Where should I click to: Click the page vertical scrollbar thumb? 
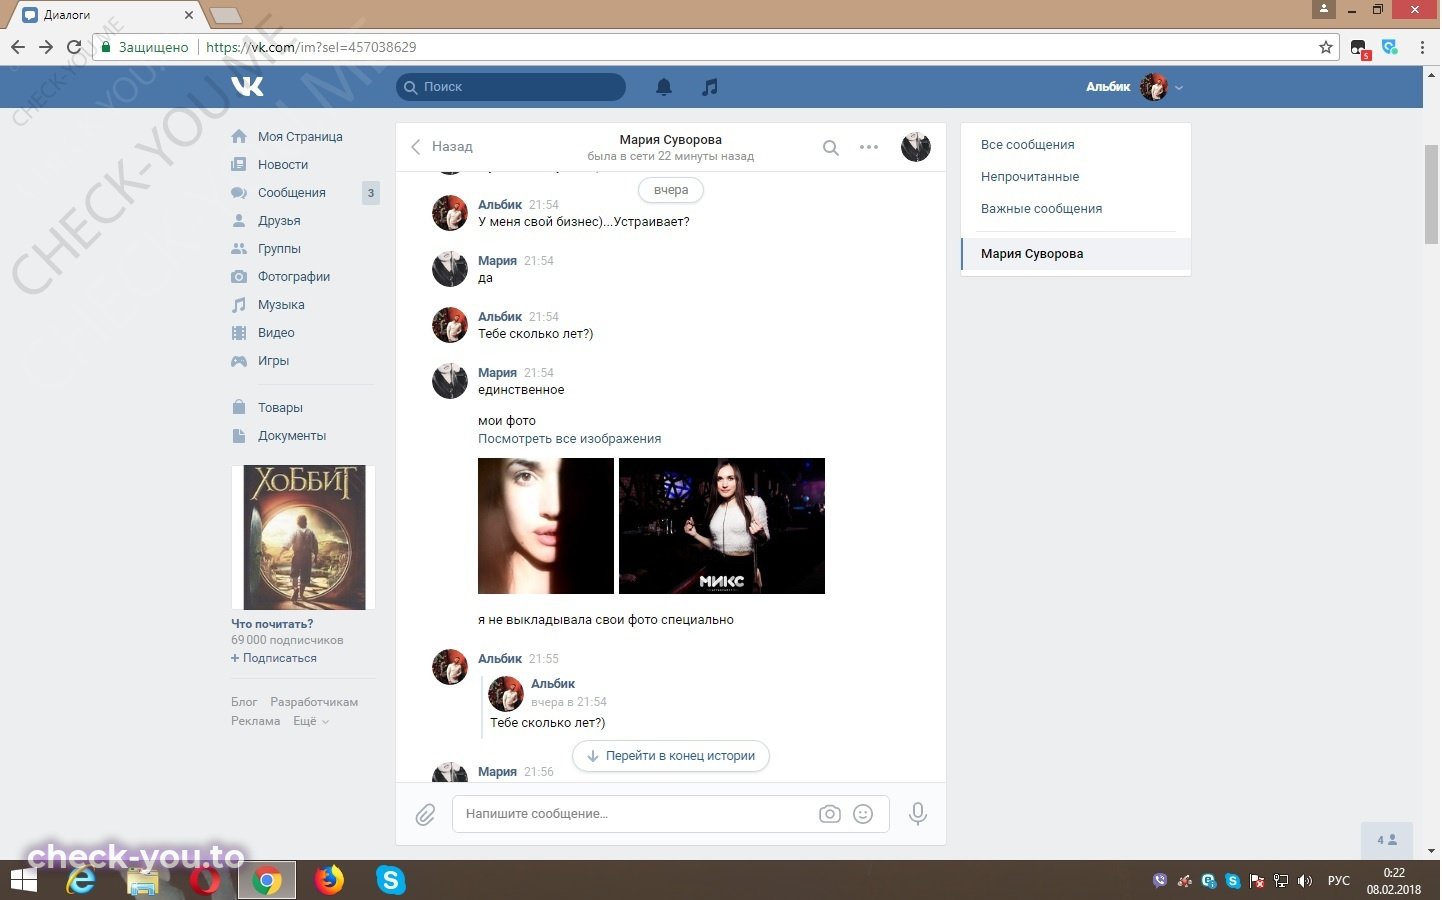pos(1432,194)
